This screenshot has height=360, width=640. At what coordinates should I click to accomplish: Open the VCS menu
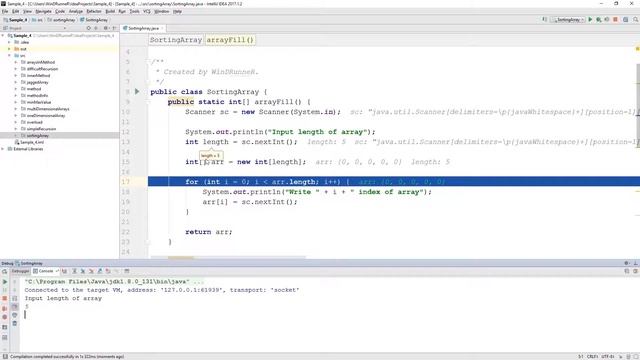coord(147,11)
